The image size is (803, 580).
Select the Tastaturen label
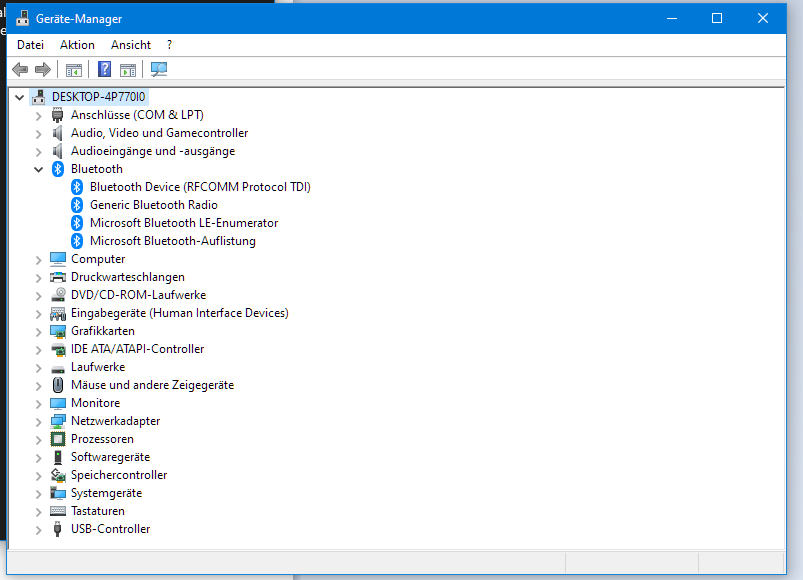97,511
